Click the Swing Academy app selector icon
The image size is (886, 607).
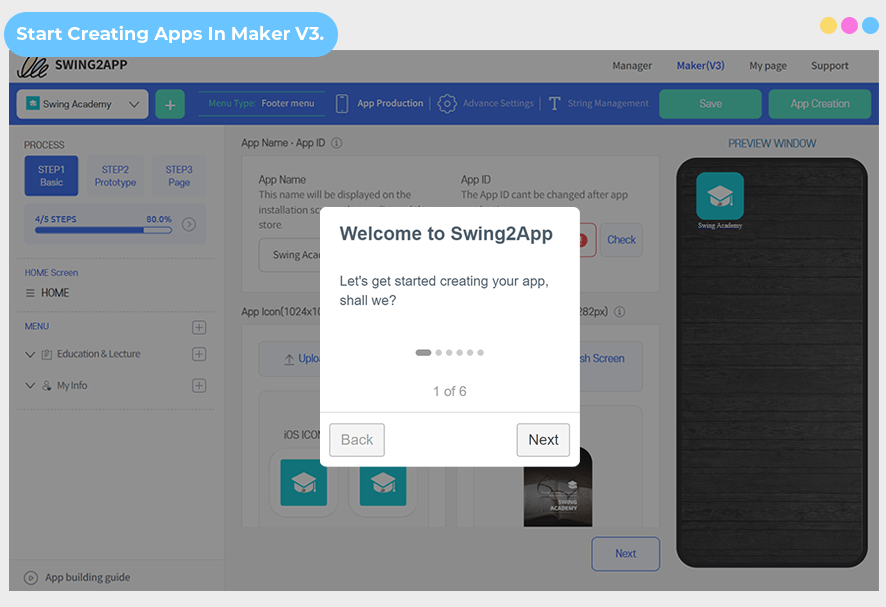coord(33,103)
